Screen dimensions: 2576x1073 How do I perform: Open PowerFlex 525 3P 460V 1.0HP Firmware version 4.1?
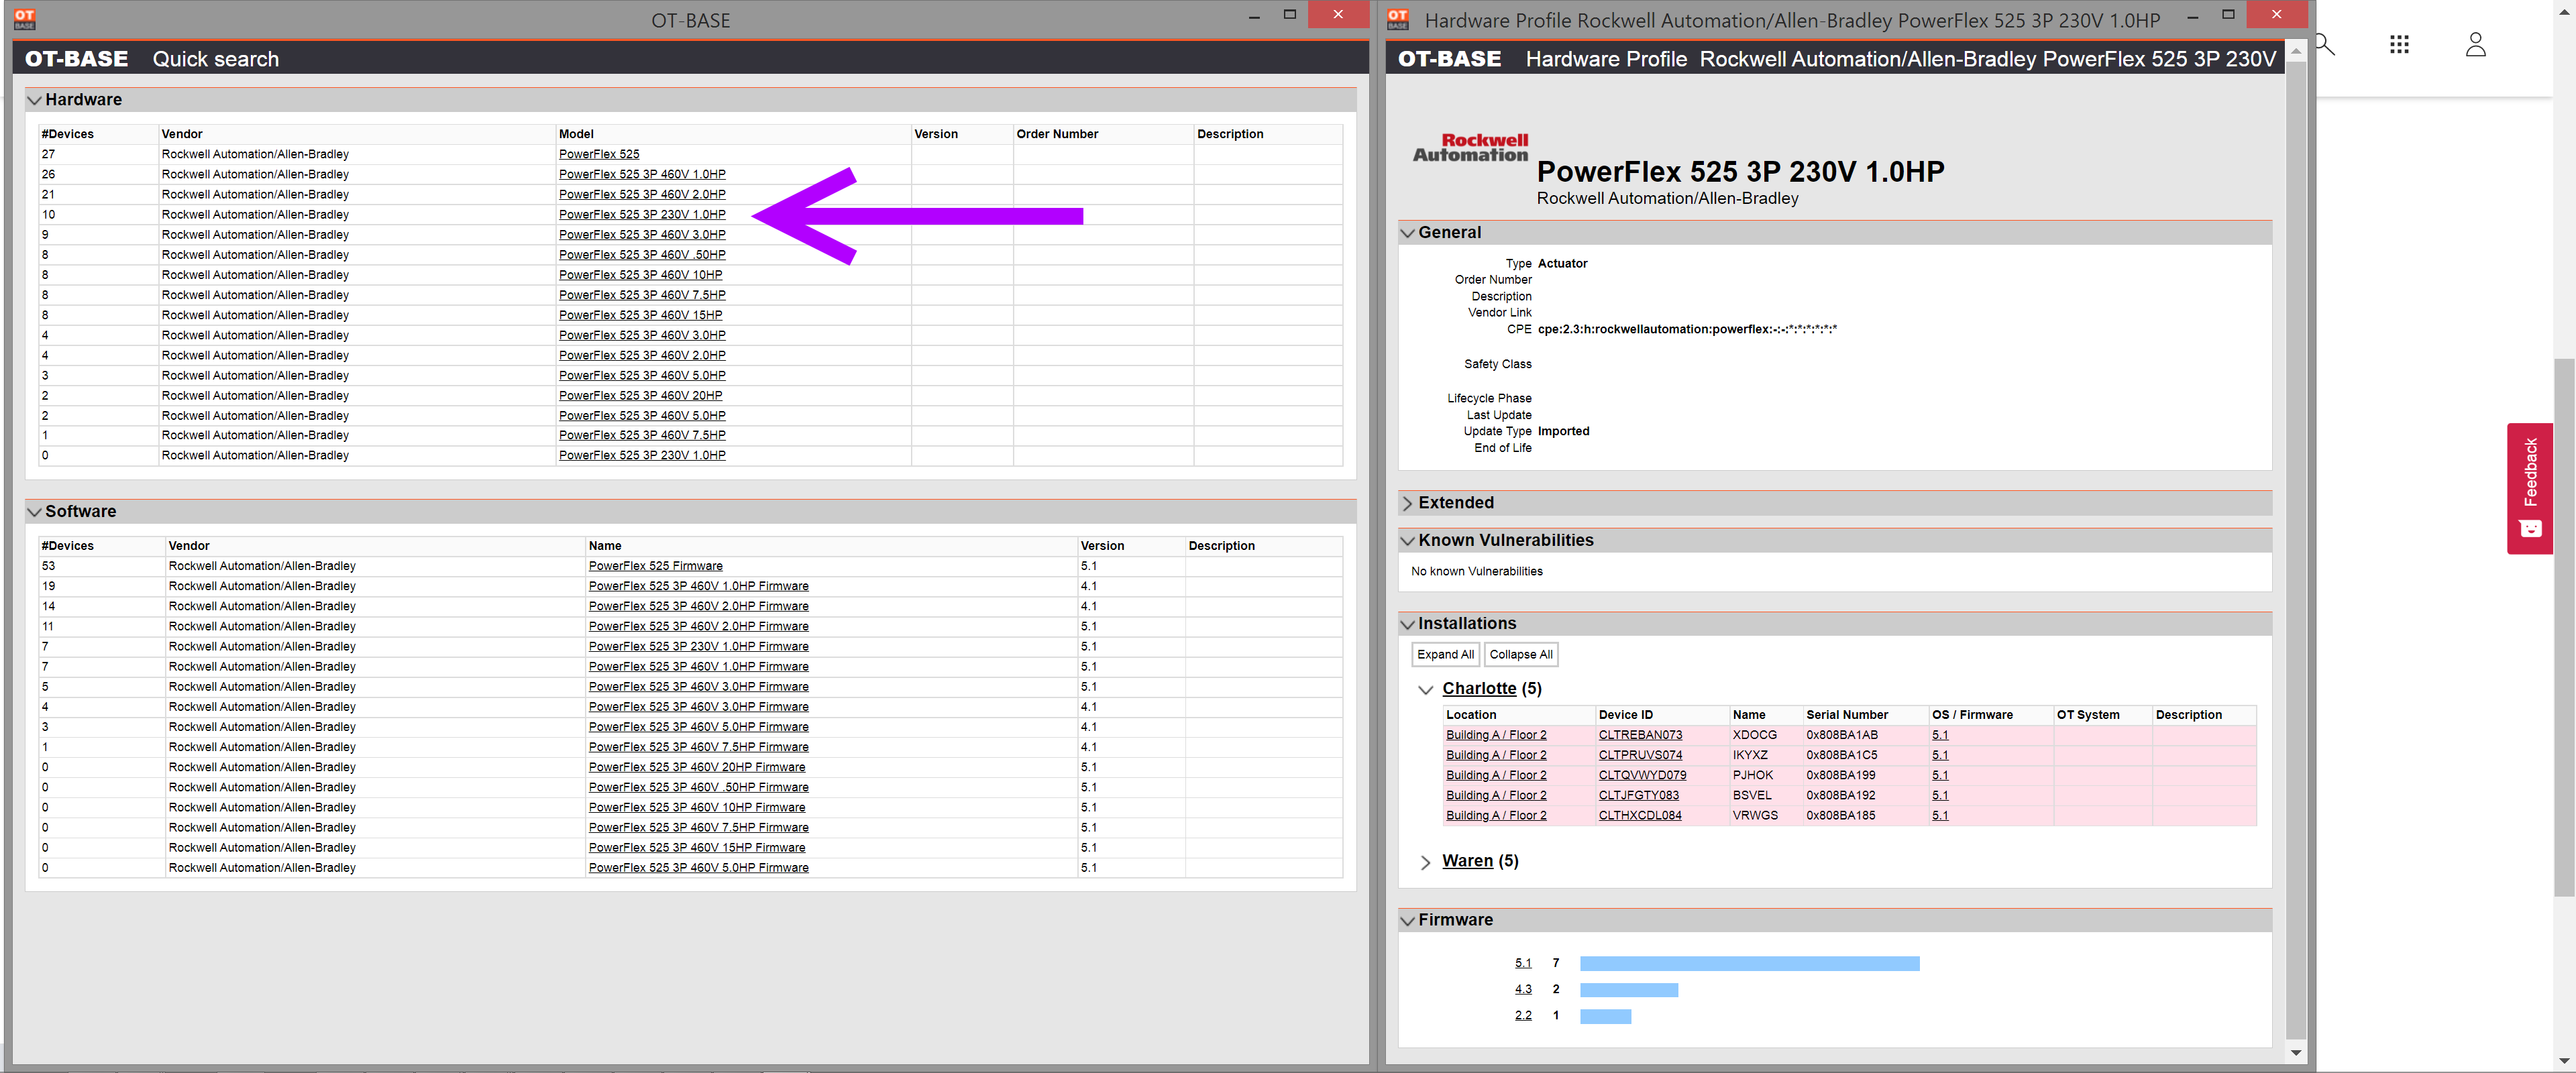(x=698, y=586)
